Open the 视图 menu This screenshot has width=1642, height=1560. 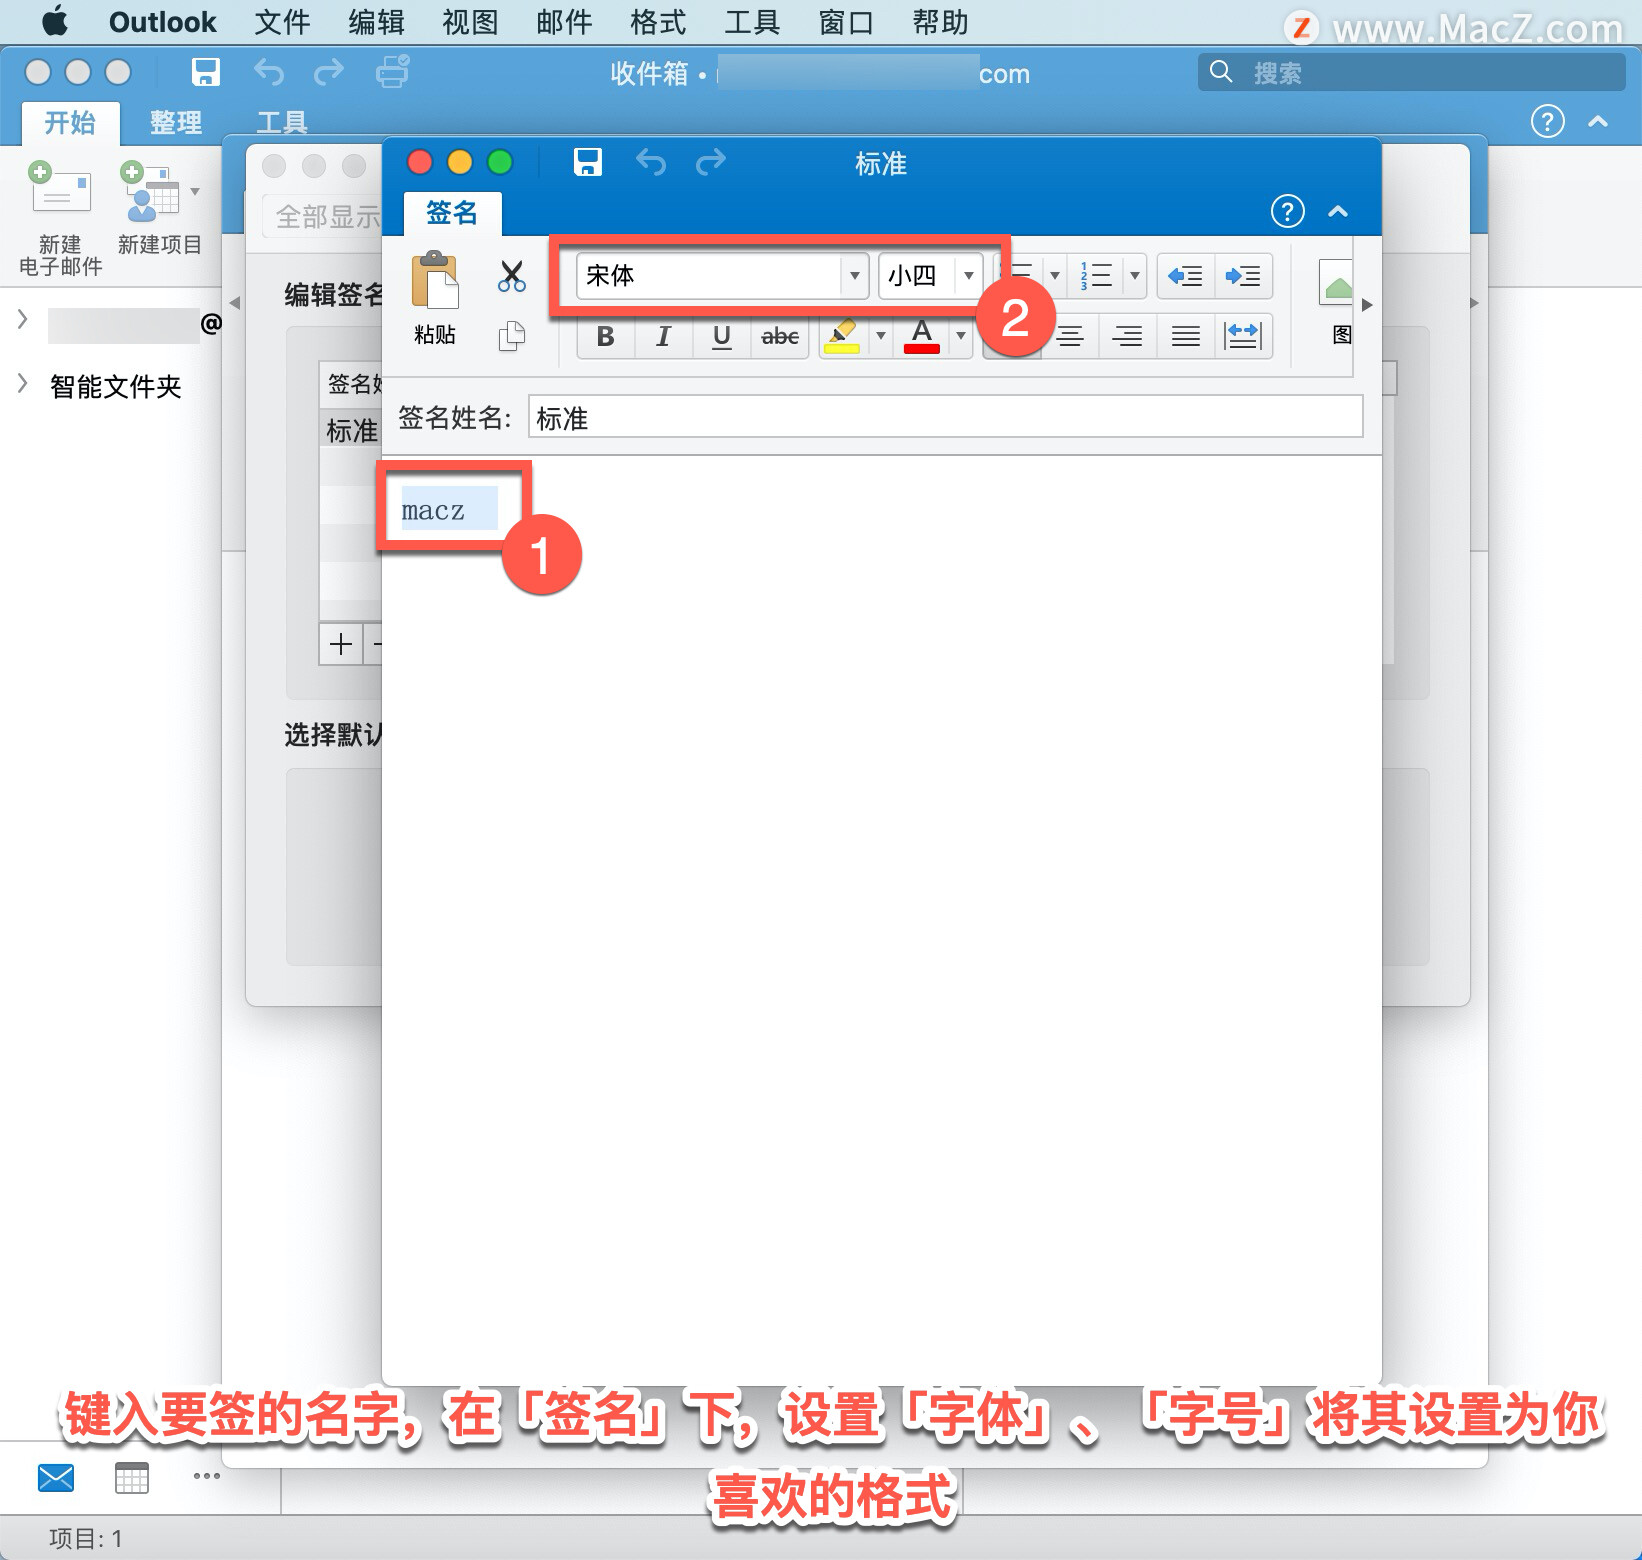[470, 22]
